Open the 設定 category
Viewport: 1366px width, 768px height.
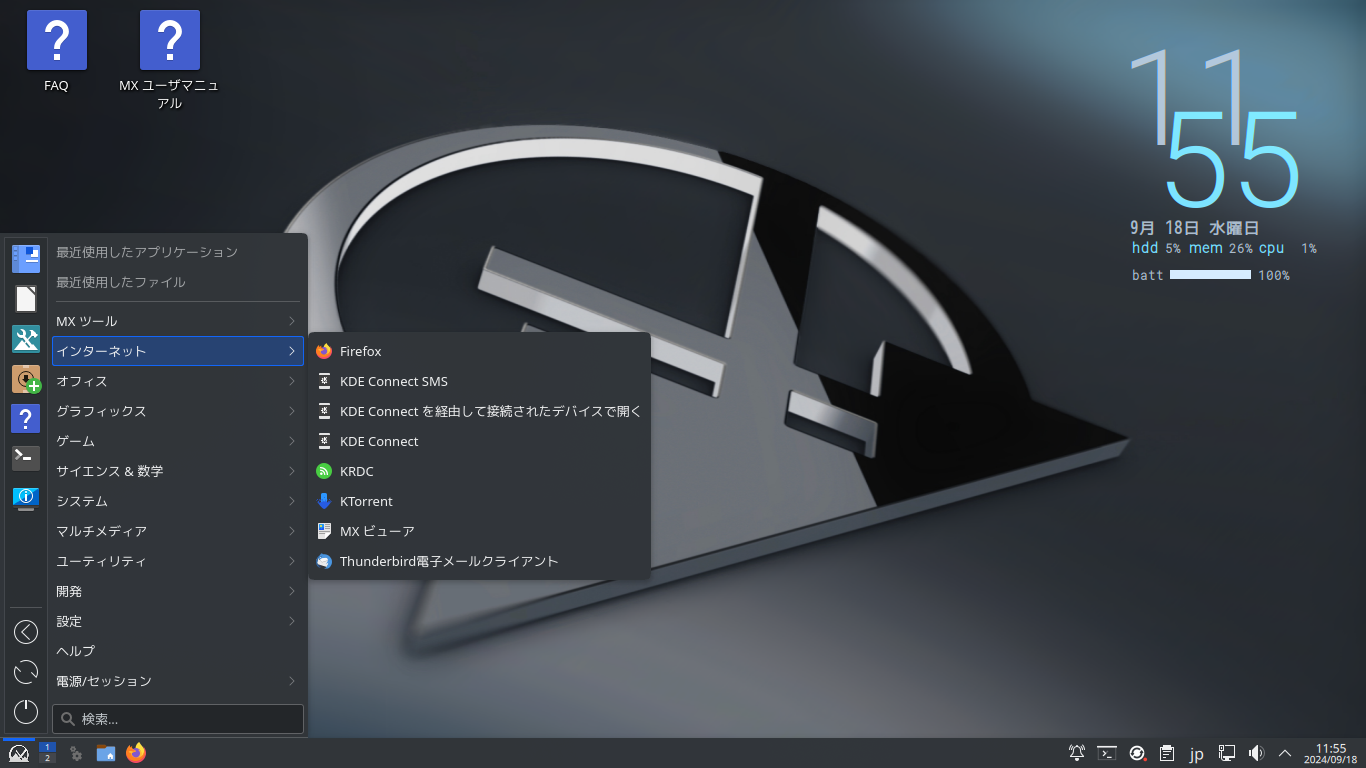(178, 621)
